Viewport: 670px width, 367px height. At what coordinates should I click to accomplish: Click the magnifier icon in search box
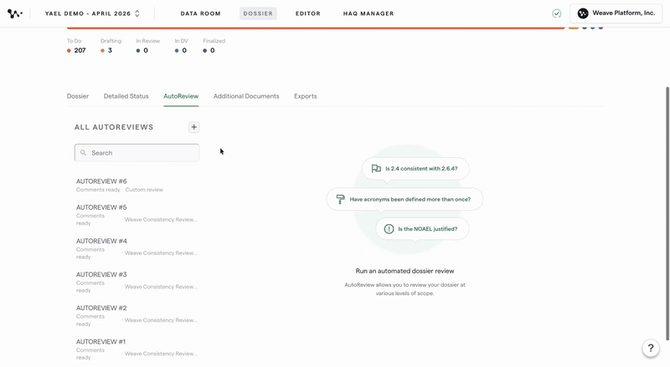tap(83, 153)
